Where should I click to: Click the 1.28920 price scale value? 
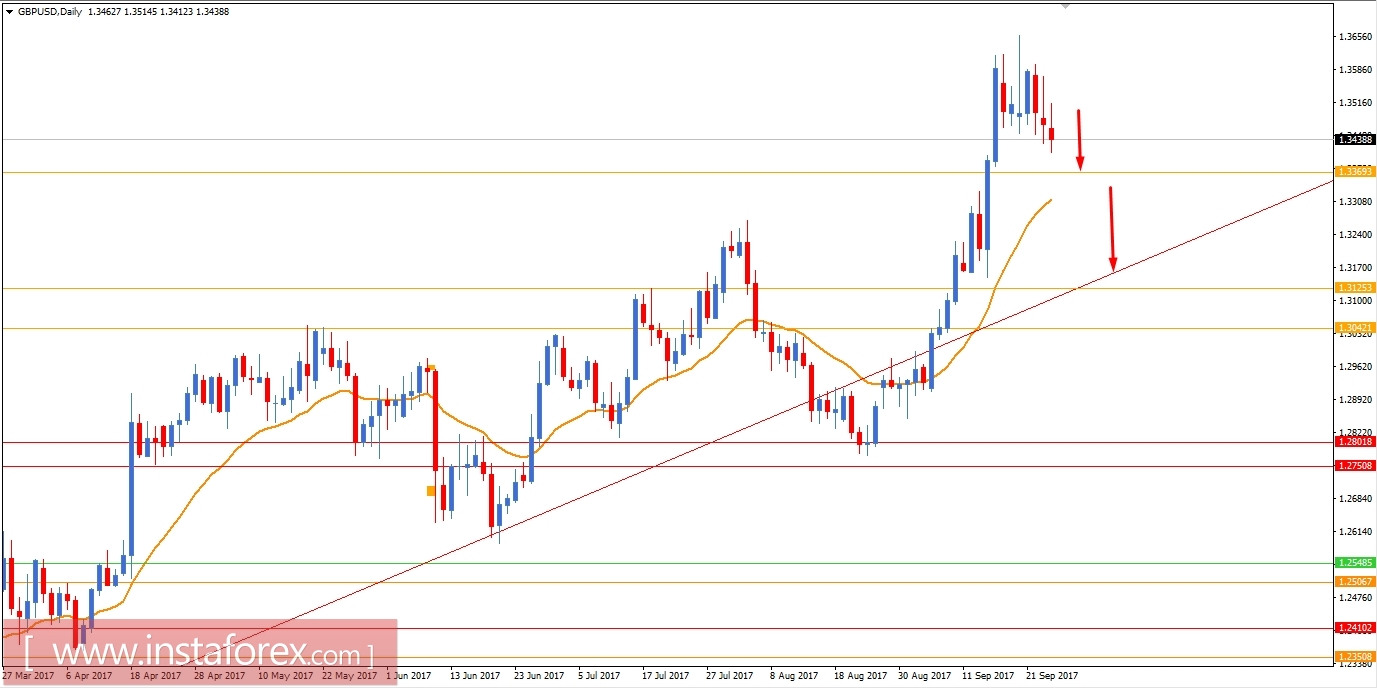1355,400
